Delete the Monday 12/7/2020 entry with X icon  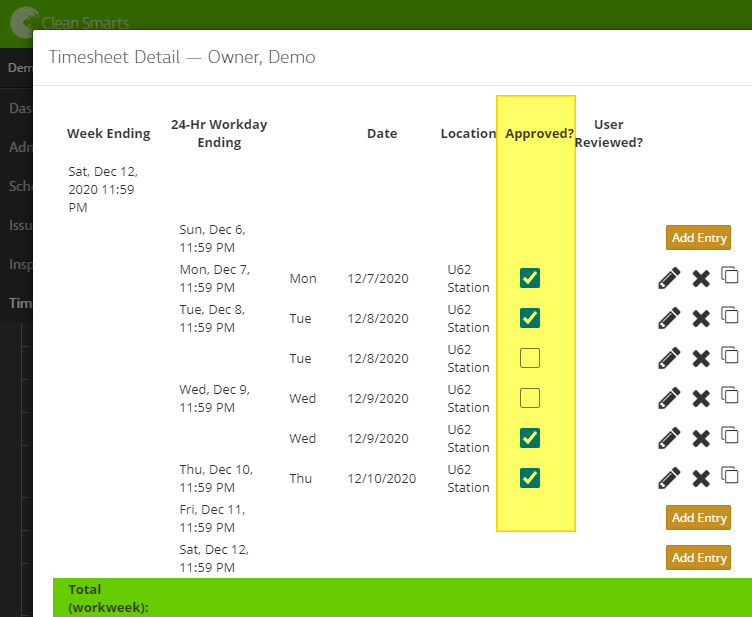[x=701, y=278]
